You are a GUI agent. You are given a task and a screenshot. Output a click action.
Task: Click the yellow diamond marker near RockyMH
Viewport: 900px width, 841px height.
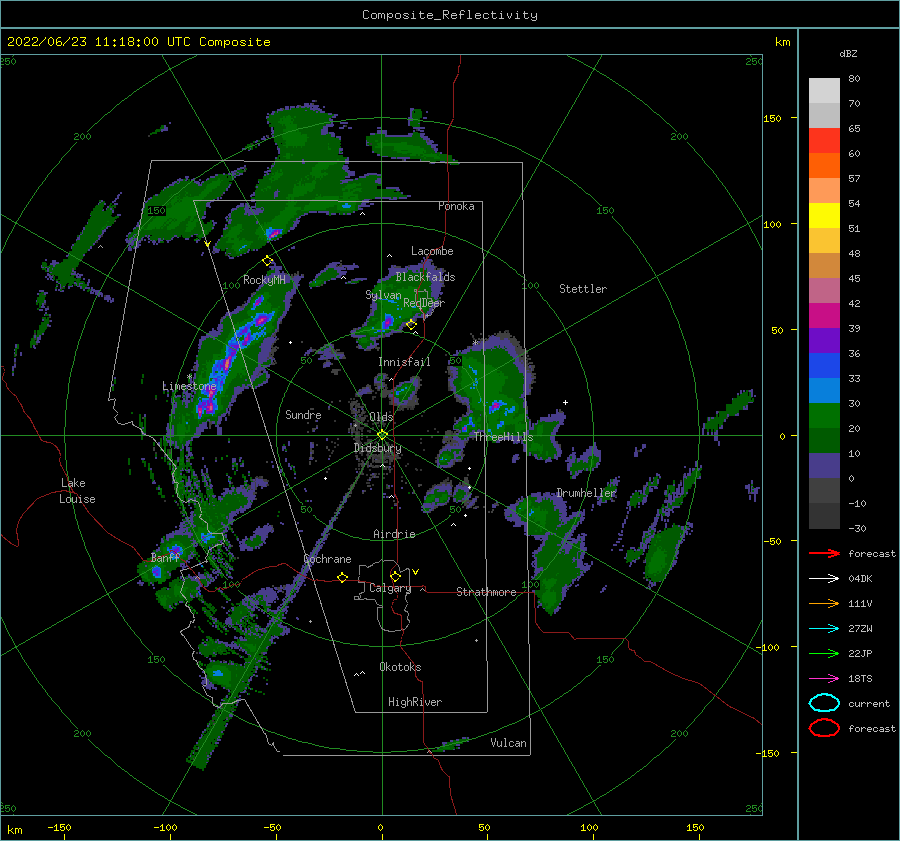pos(267,261)
